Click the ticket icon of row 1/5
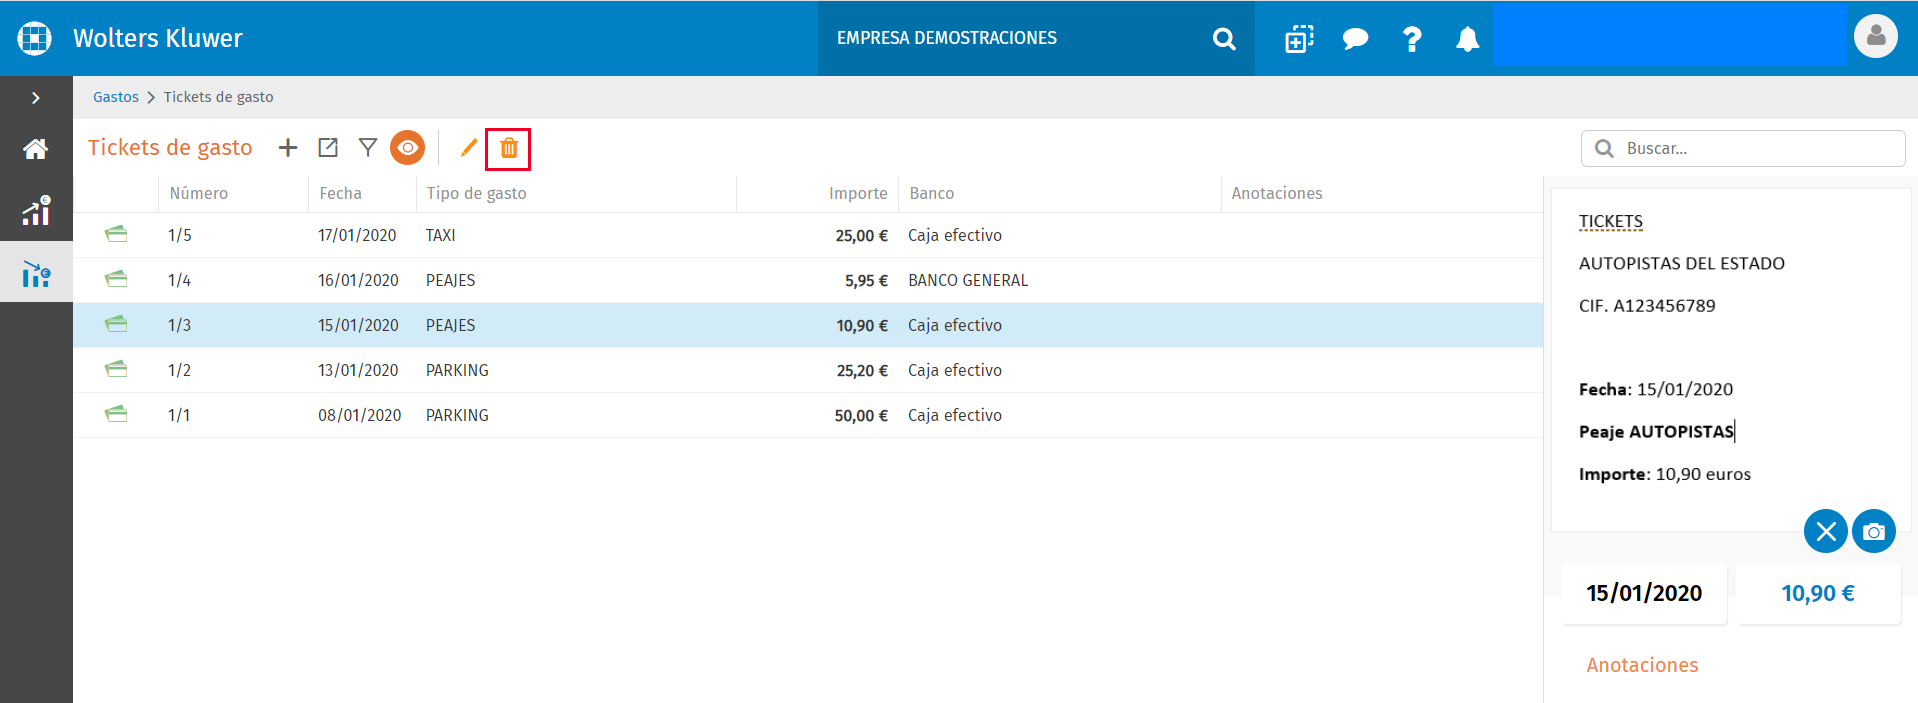Viewport: 1918px width, 703px height. click(116, 234)
